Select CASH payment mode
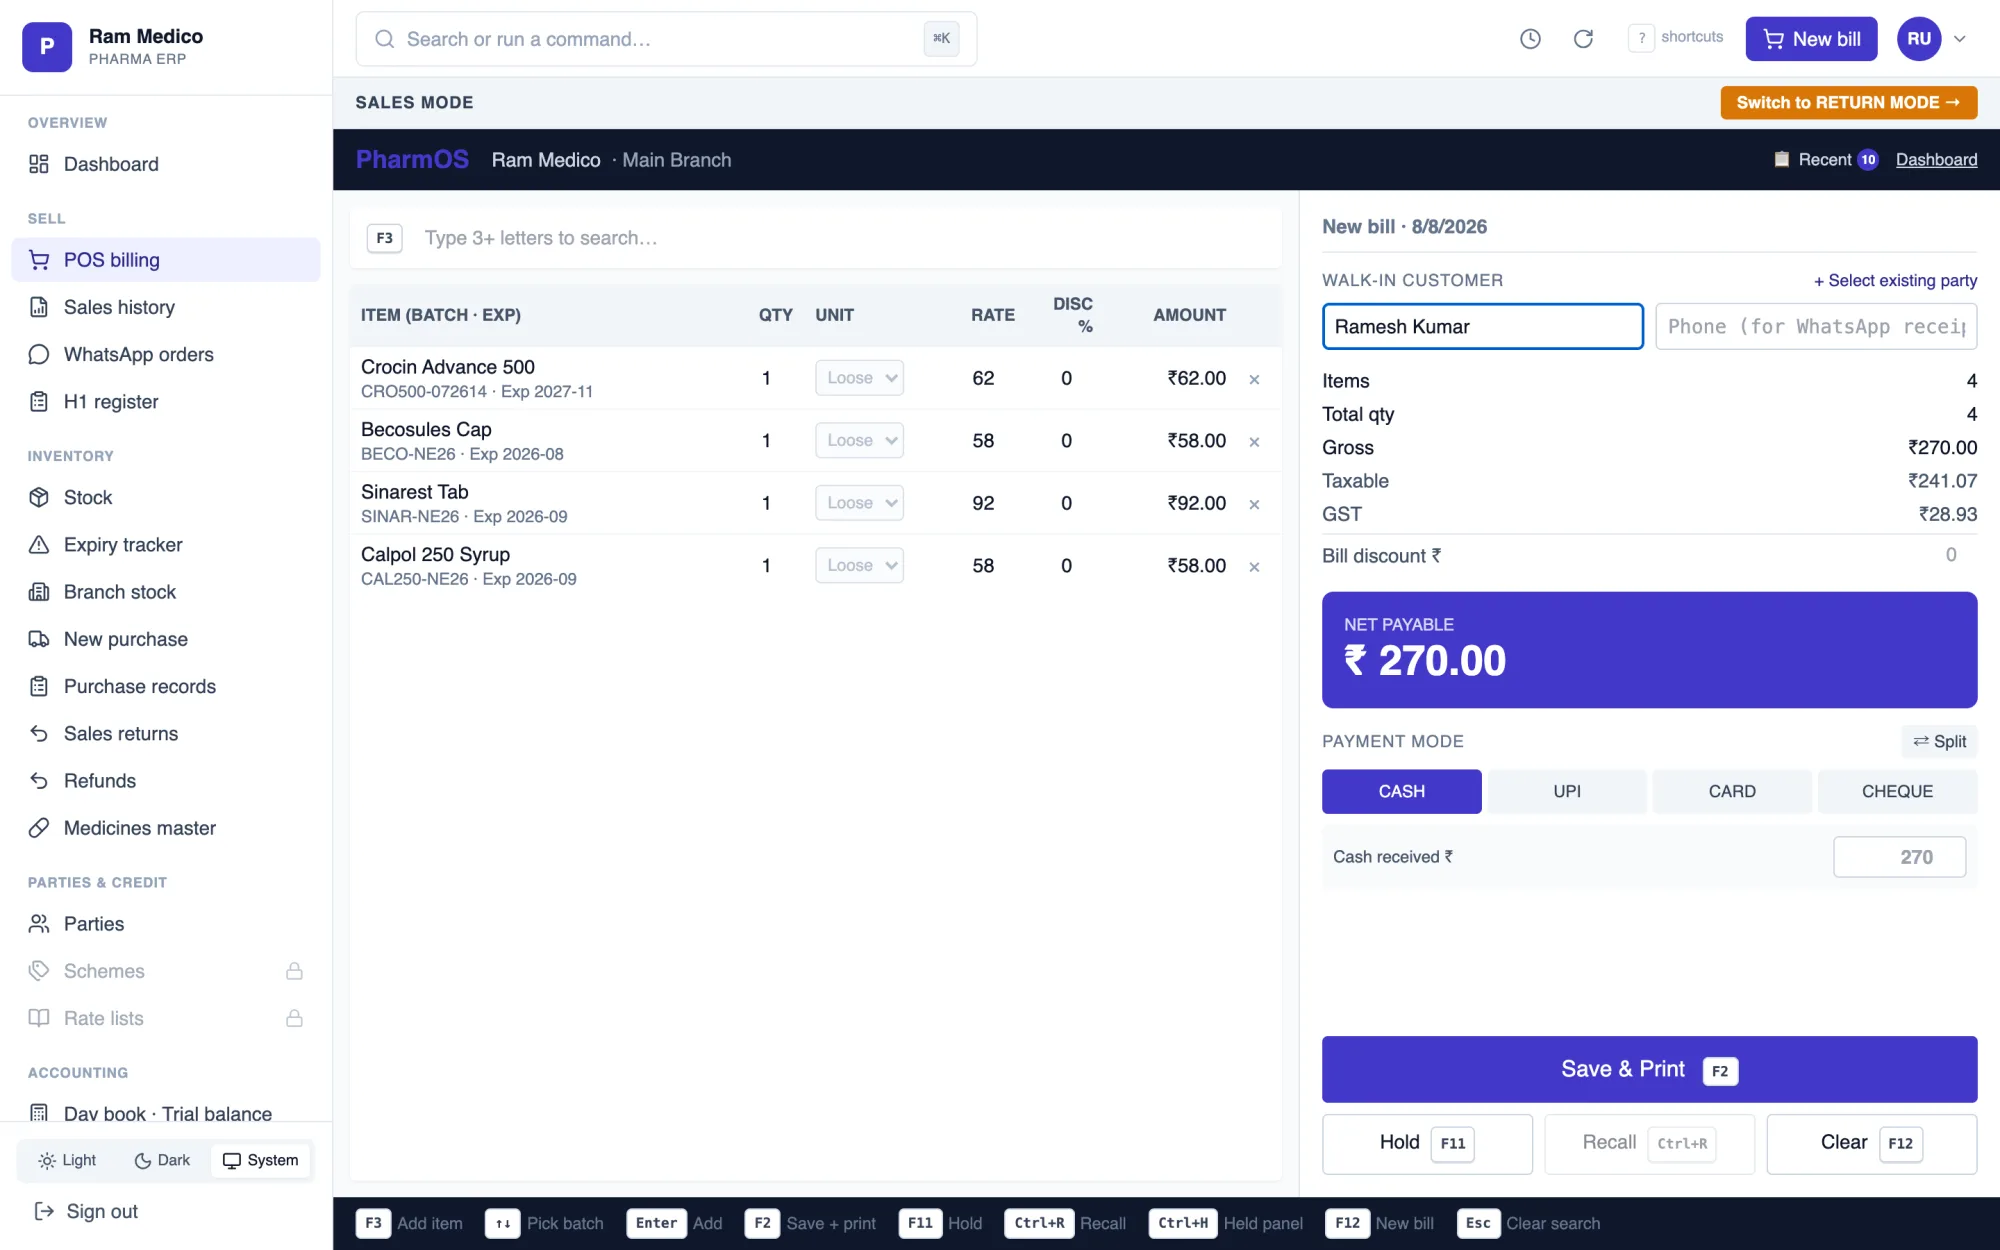Image resolution: width=2000 pixels, height=1250 pixels. (1401, 791)
